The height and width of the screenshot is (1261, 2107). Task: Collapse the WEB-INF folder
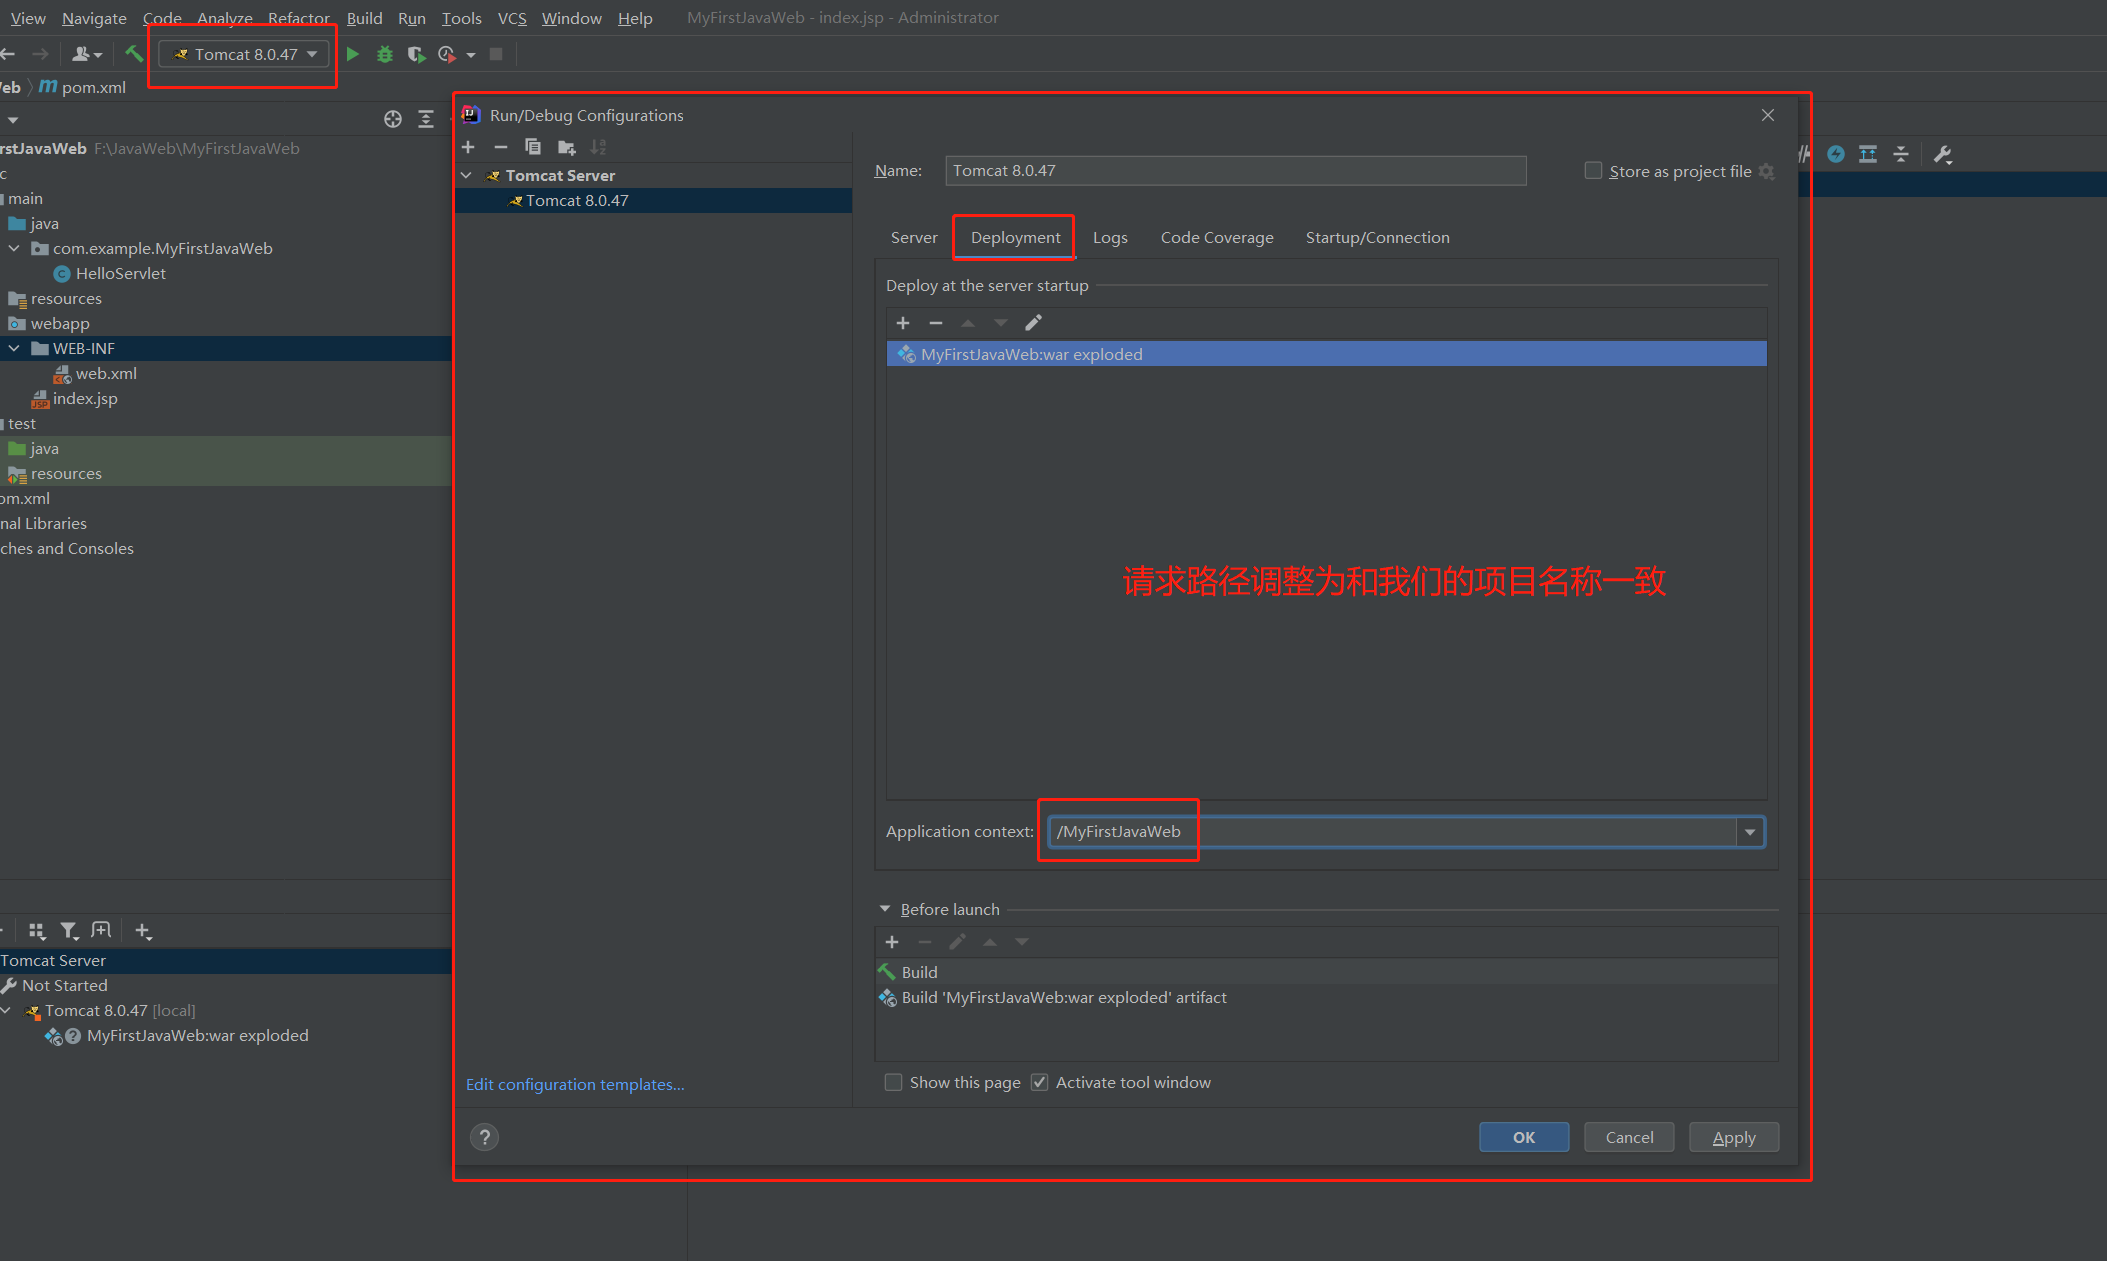[14, 348]
